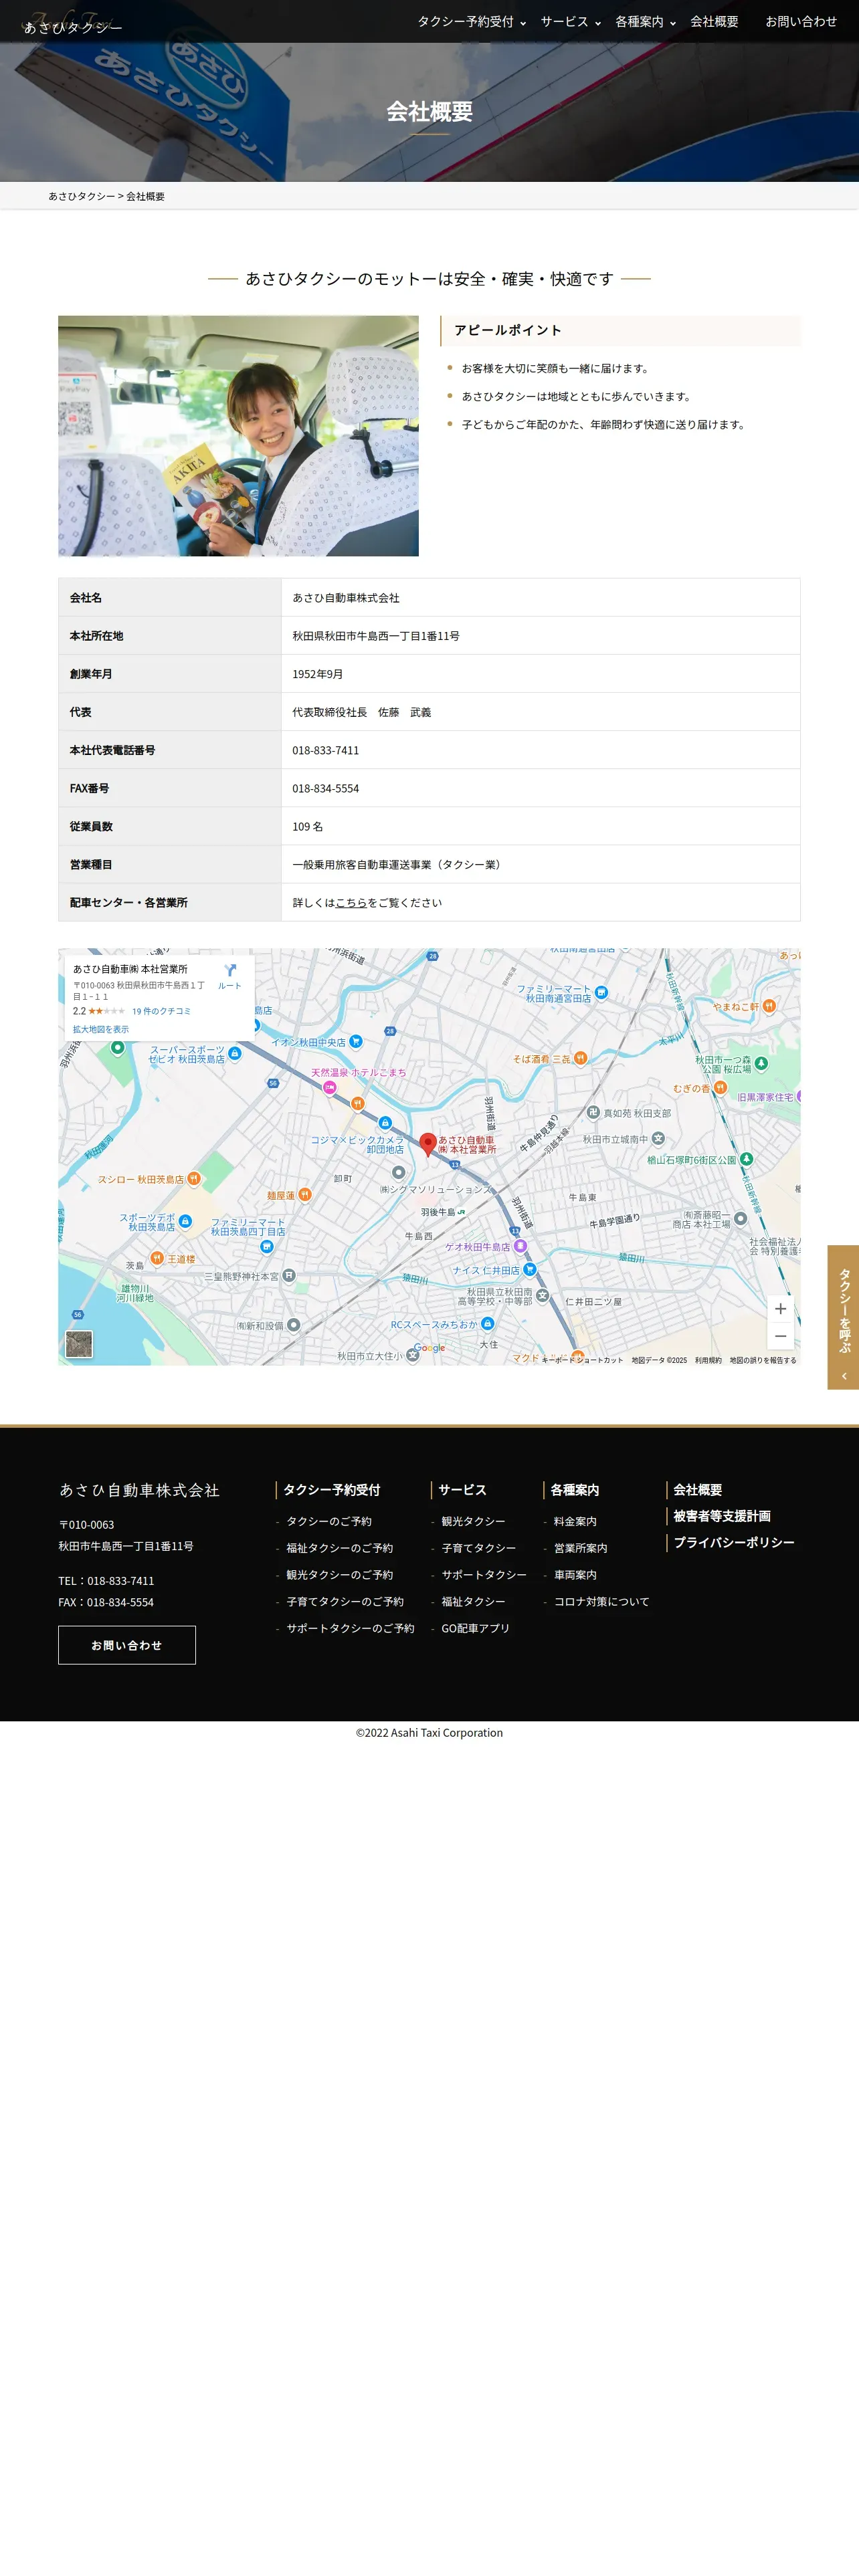This screenshot has height=2576, width=859.
Task: Click the red あさひ自動車 map pin
Action: tap(427, 1144)
